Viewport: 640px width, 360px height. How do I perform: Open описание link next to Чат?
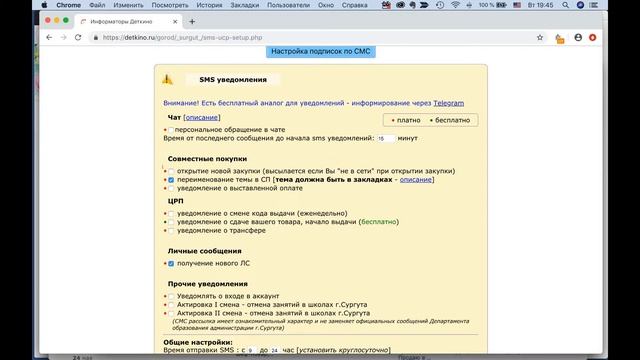(202, 118)
